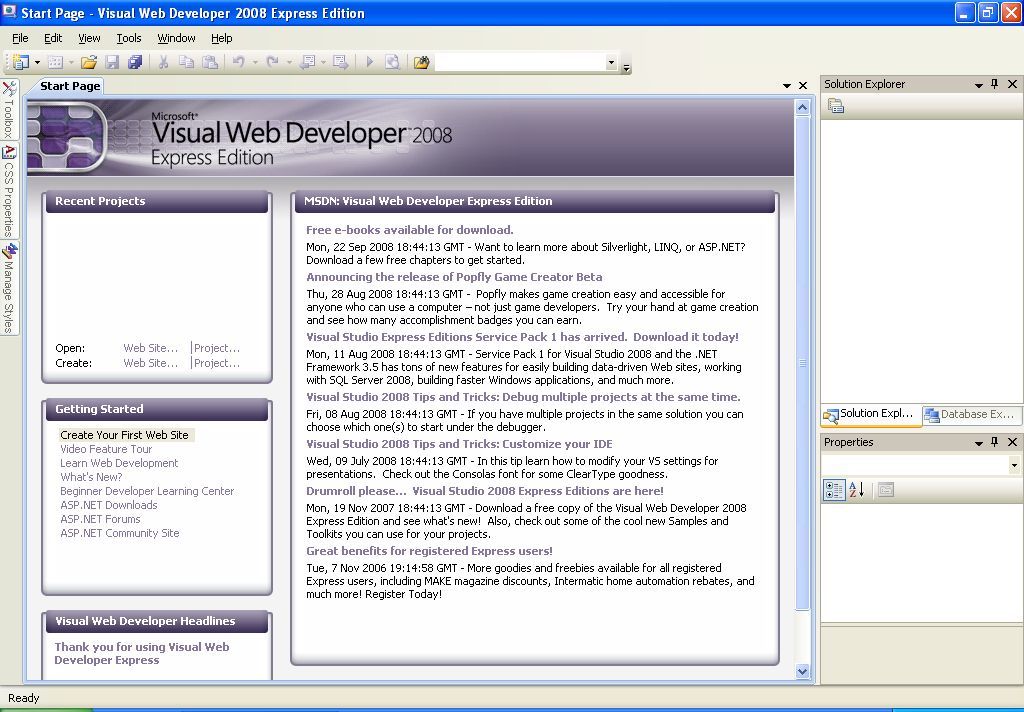The height and width of the screenshot is (712, 1024).
Task: Expand the Find combo box dropdown
Action: pyautogui.click(x=611, y=62)
